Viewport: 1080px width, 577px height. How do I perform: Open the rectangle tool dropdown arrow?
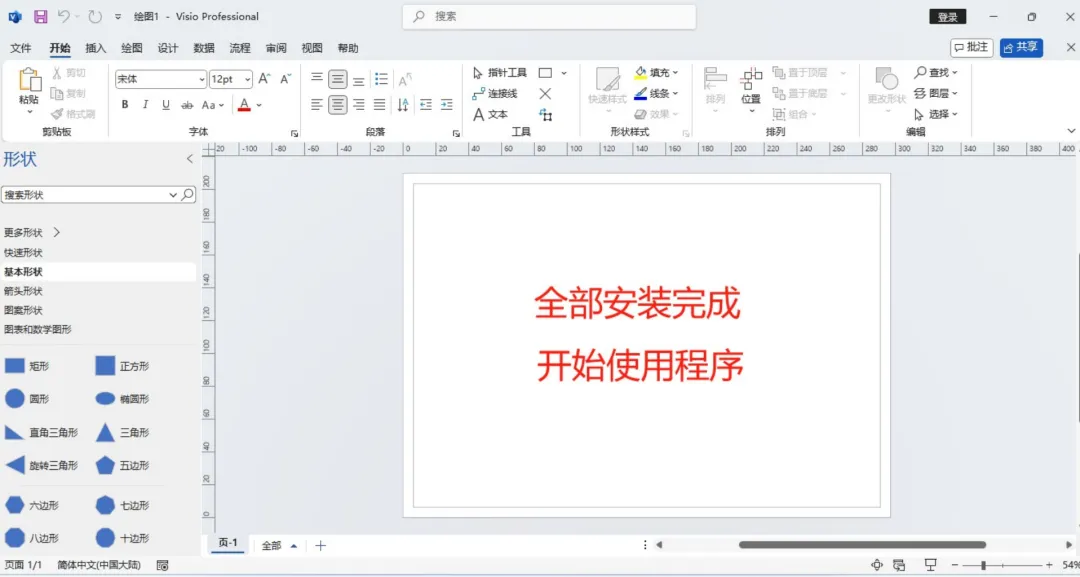pos(563,73)
